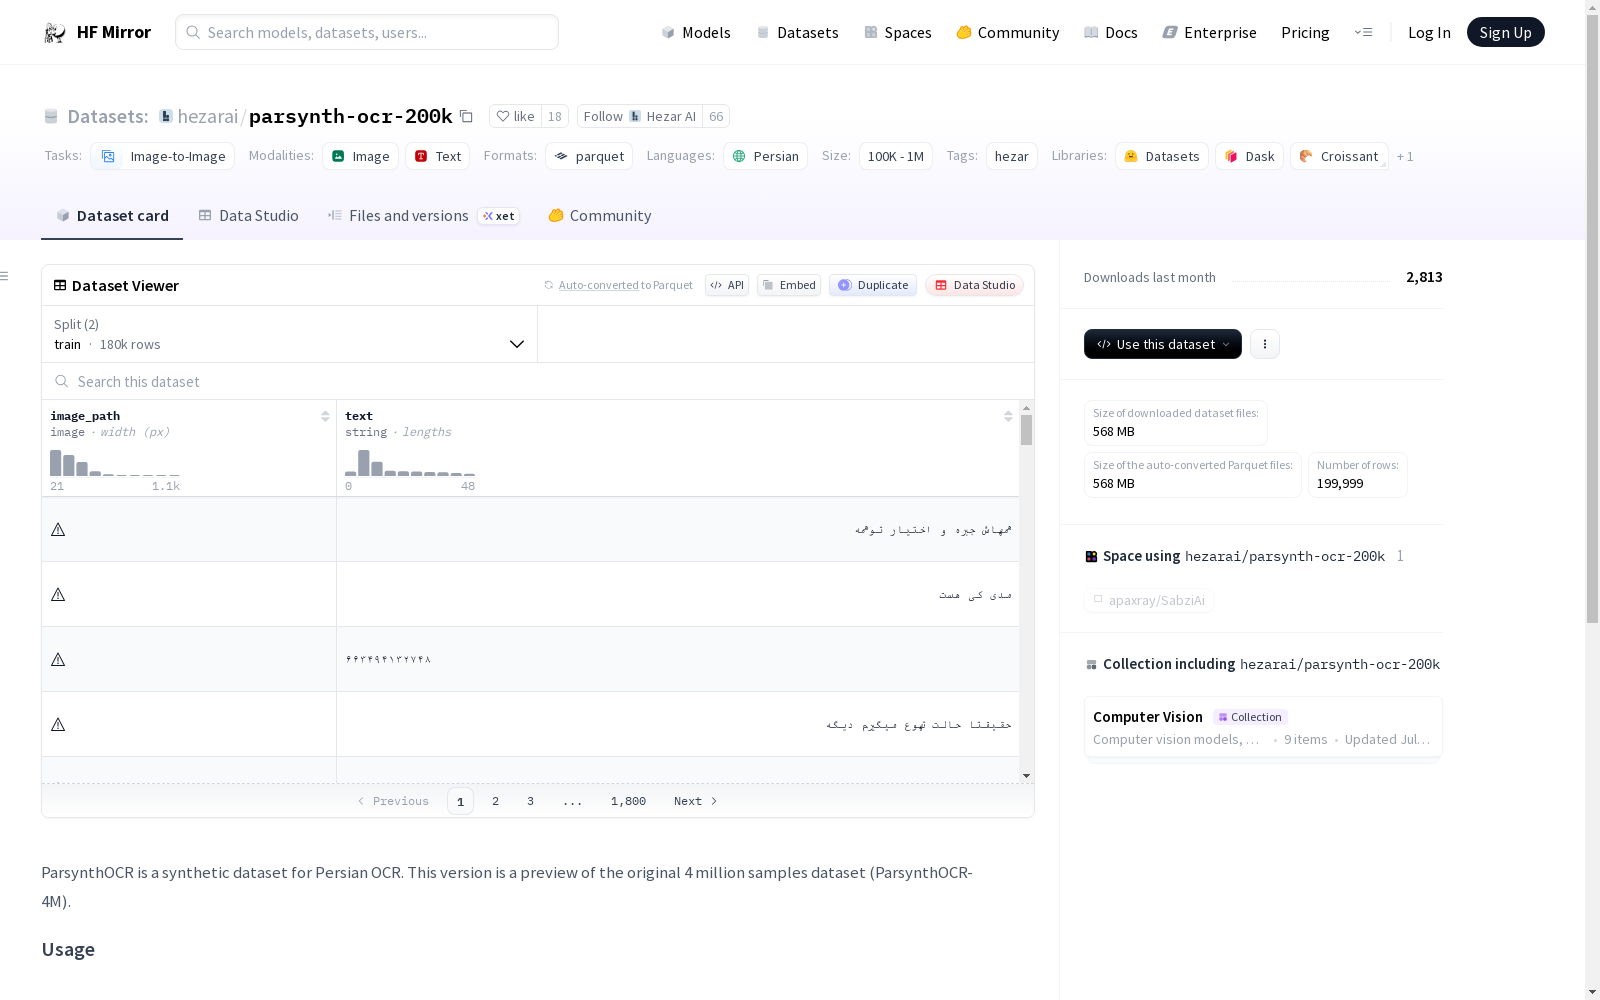This screenshot has width=1600, height=1000.
Task: Click the 100K - 1M size tag
Action: tap(896, 156)
